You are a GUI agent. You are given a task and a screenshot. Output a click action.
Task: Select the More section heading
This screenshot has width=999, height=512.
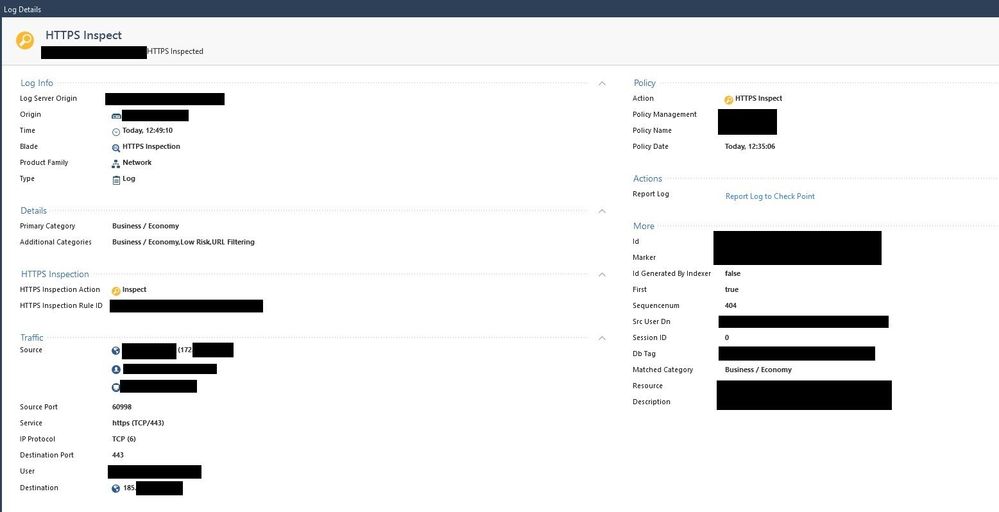[x=643, y=226]
